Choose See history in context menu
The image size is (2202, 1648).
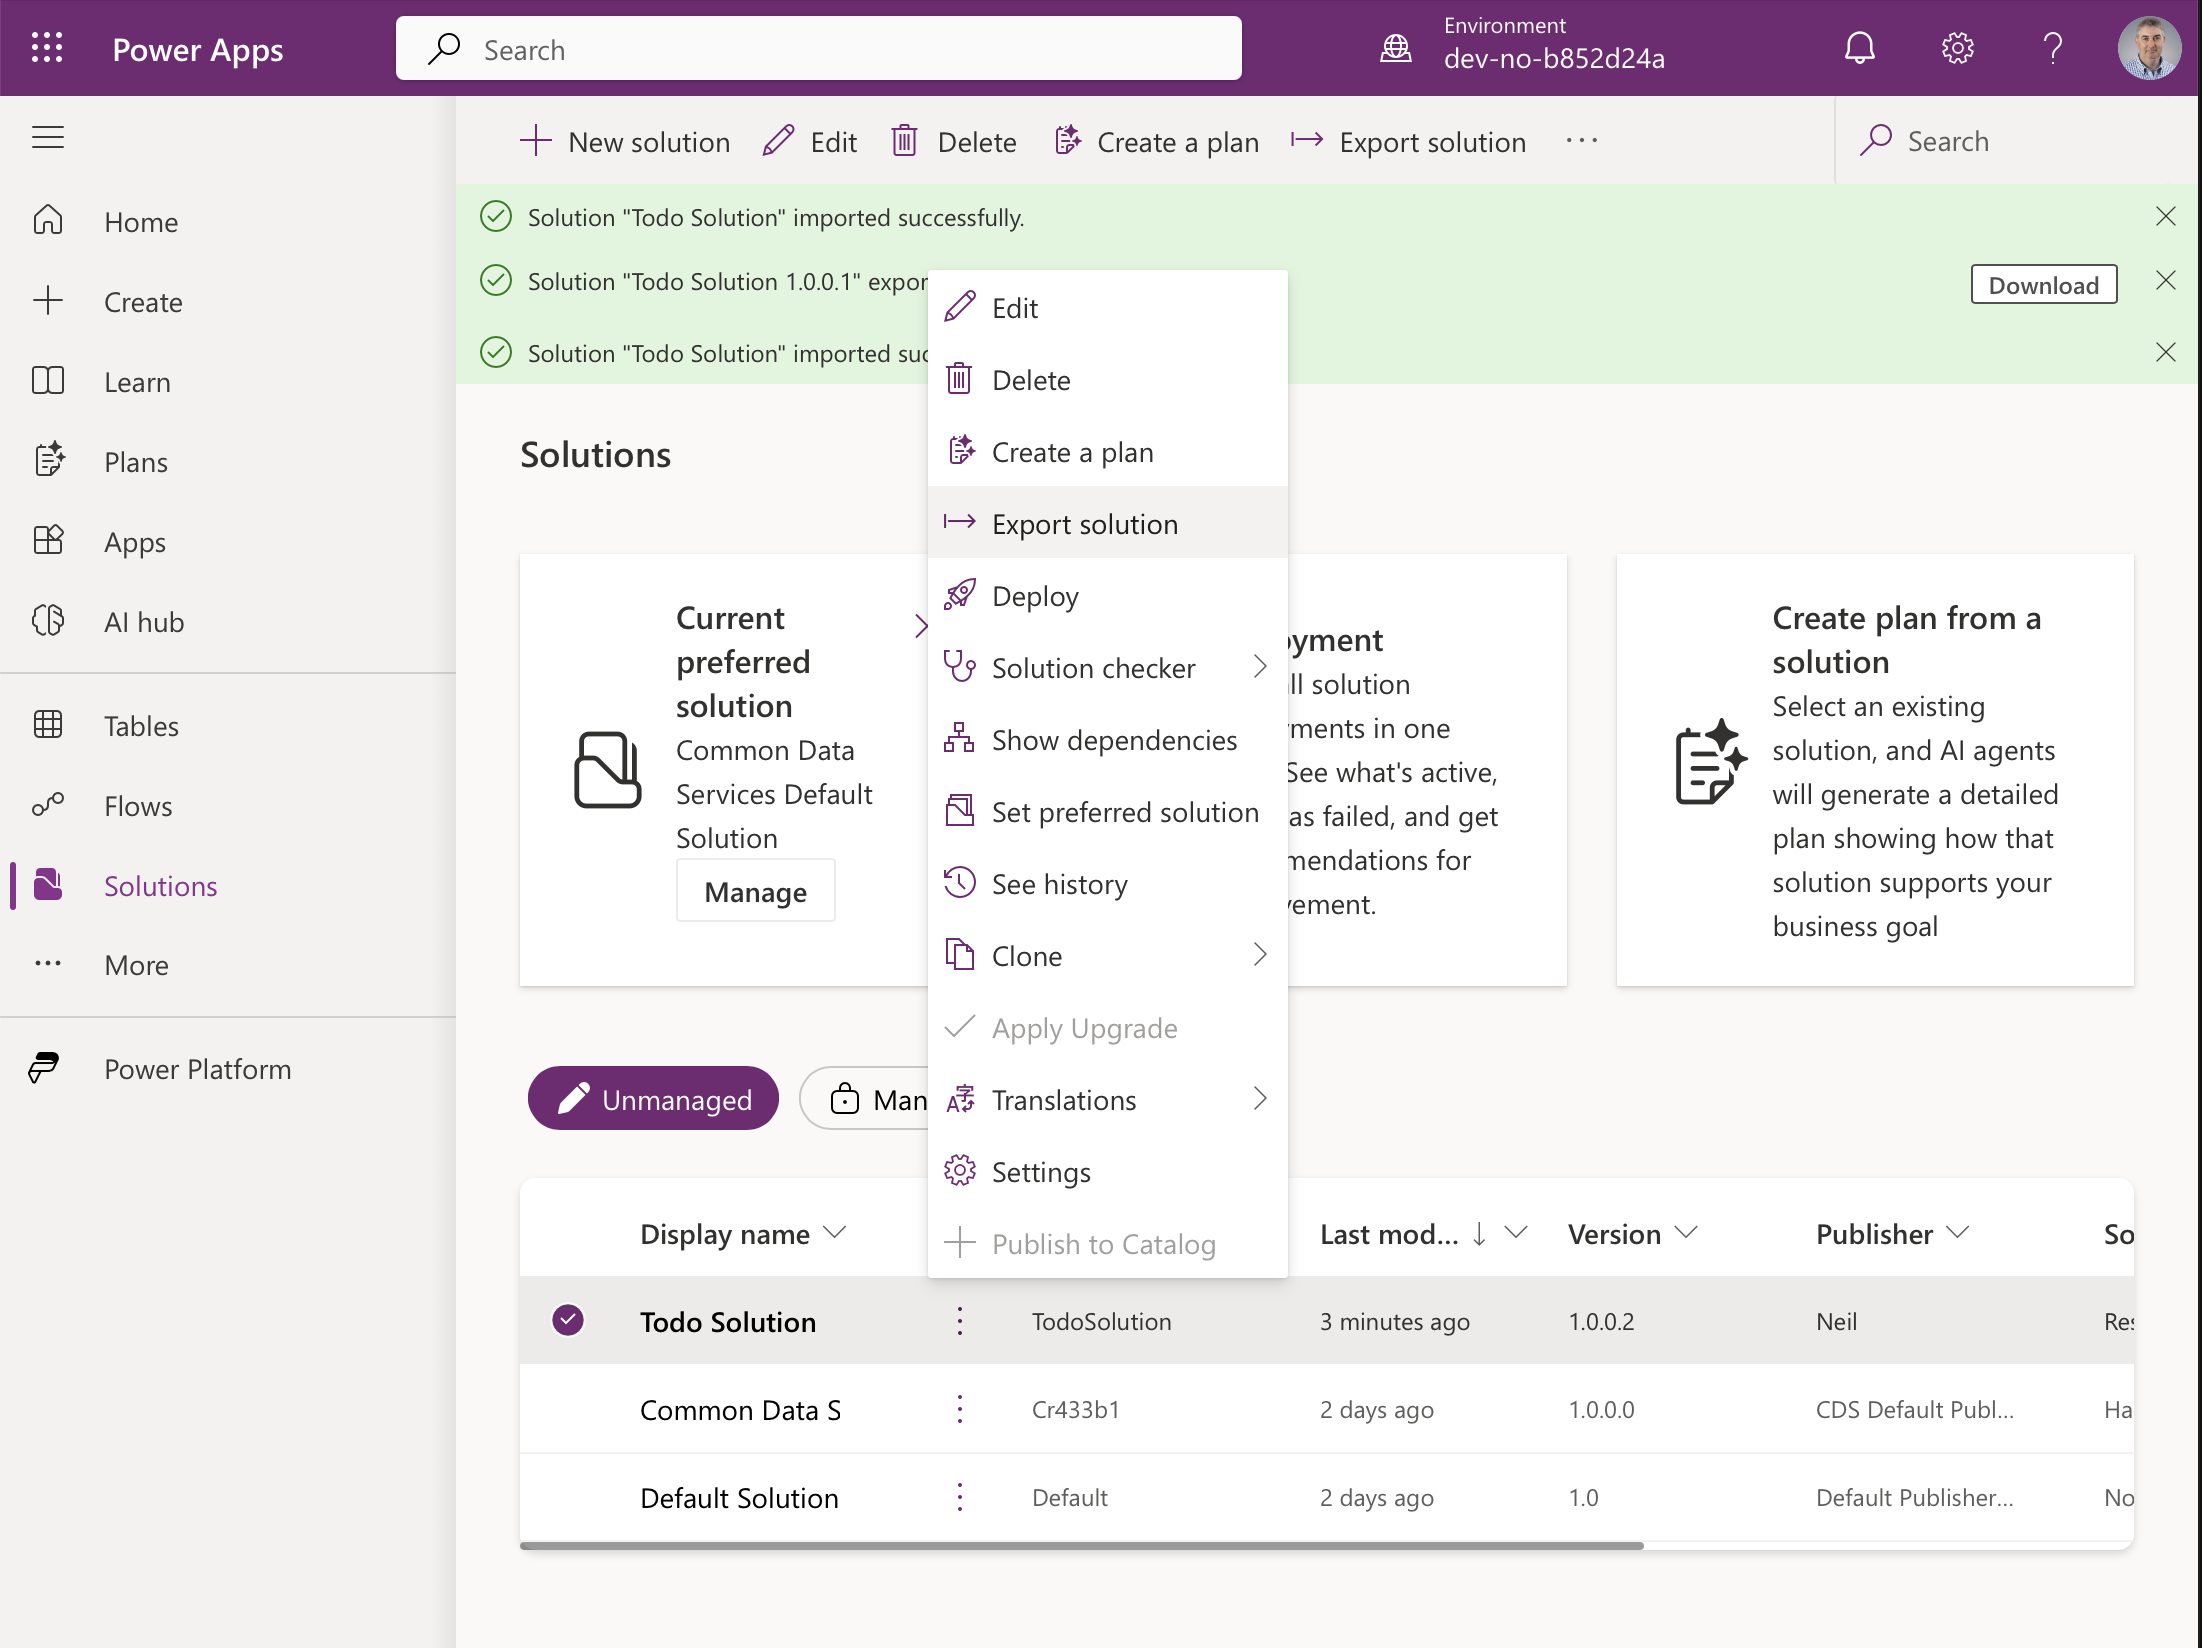(1107, 884)
